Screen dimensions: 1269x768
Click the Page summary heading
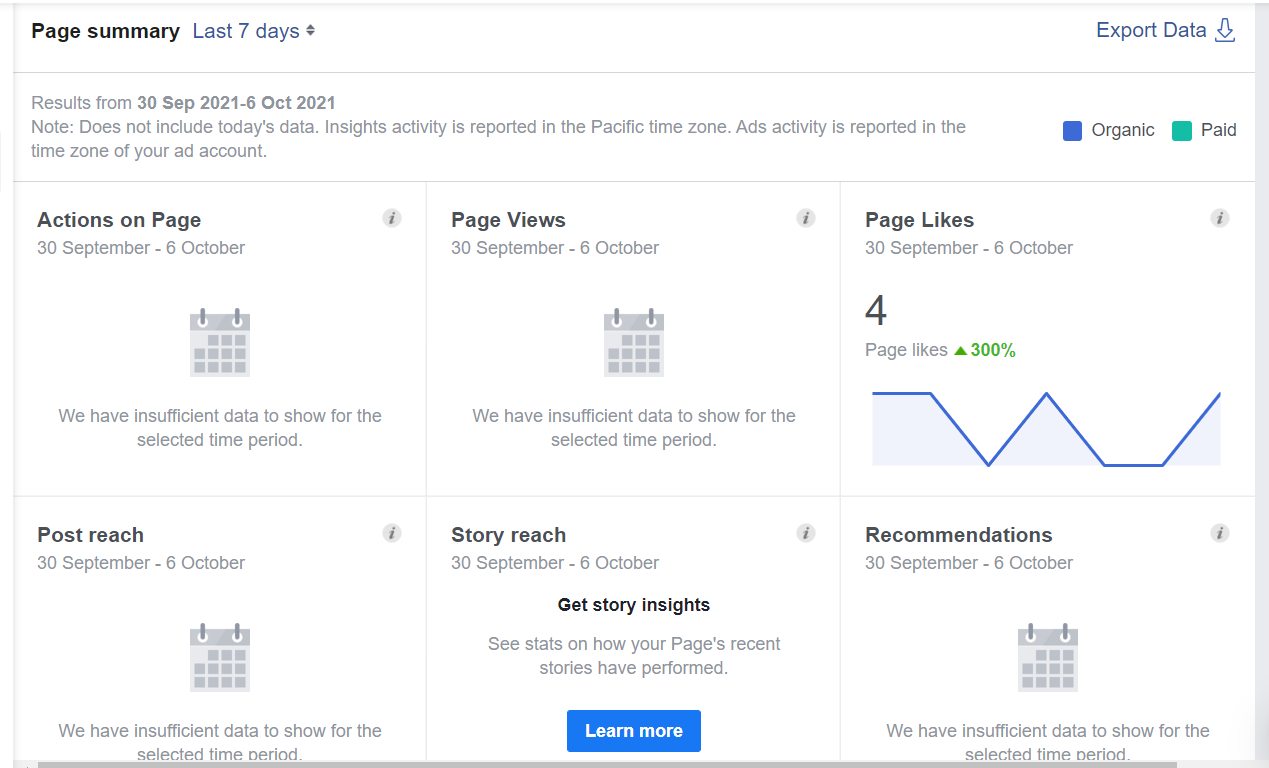click(105, 31)
